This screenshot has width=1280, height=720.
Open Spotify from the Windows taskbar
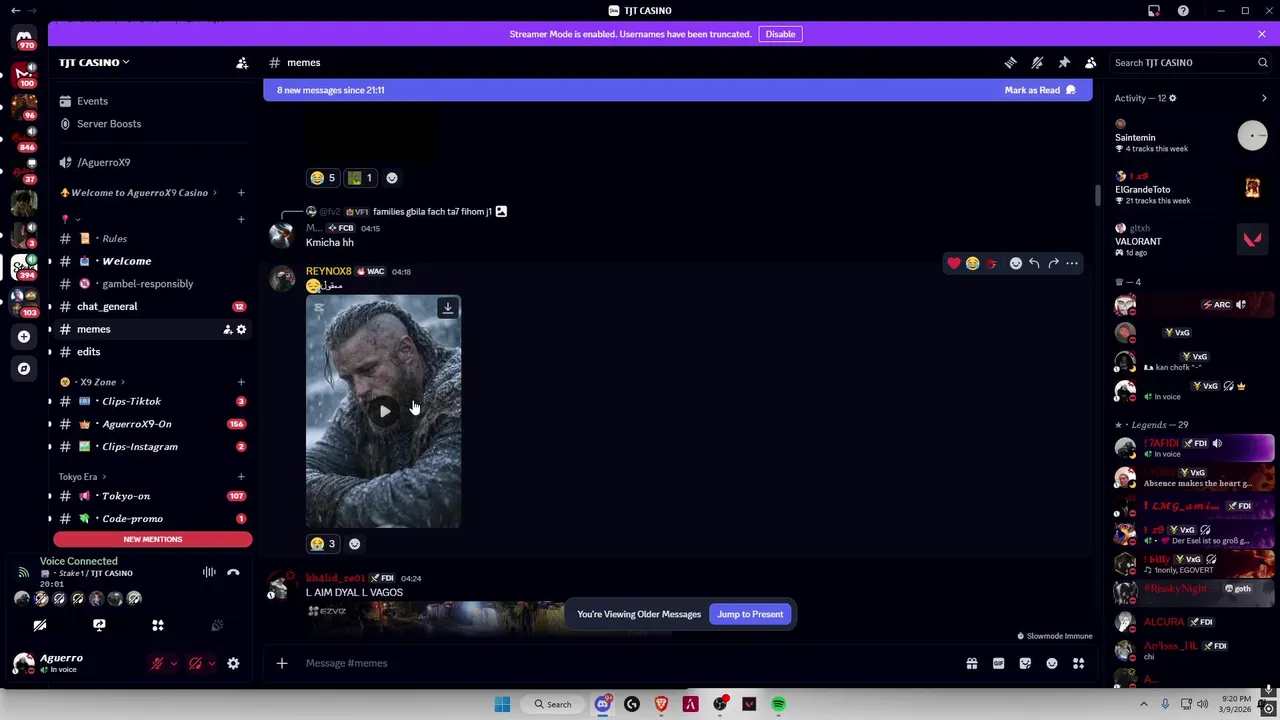click(x=779, y=704)
